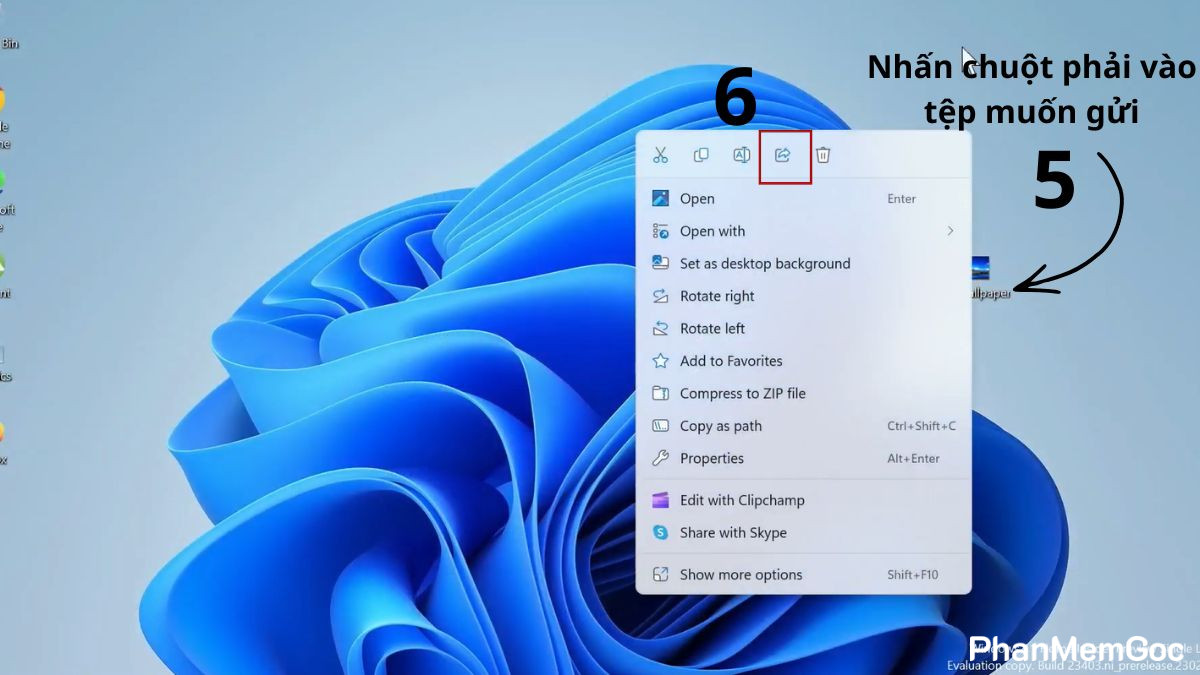Choose Rotate left
The image size is (1200, 675).
click(803, 328)
